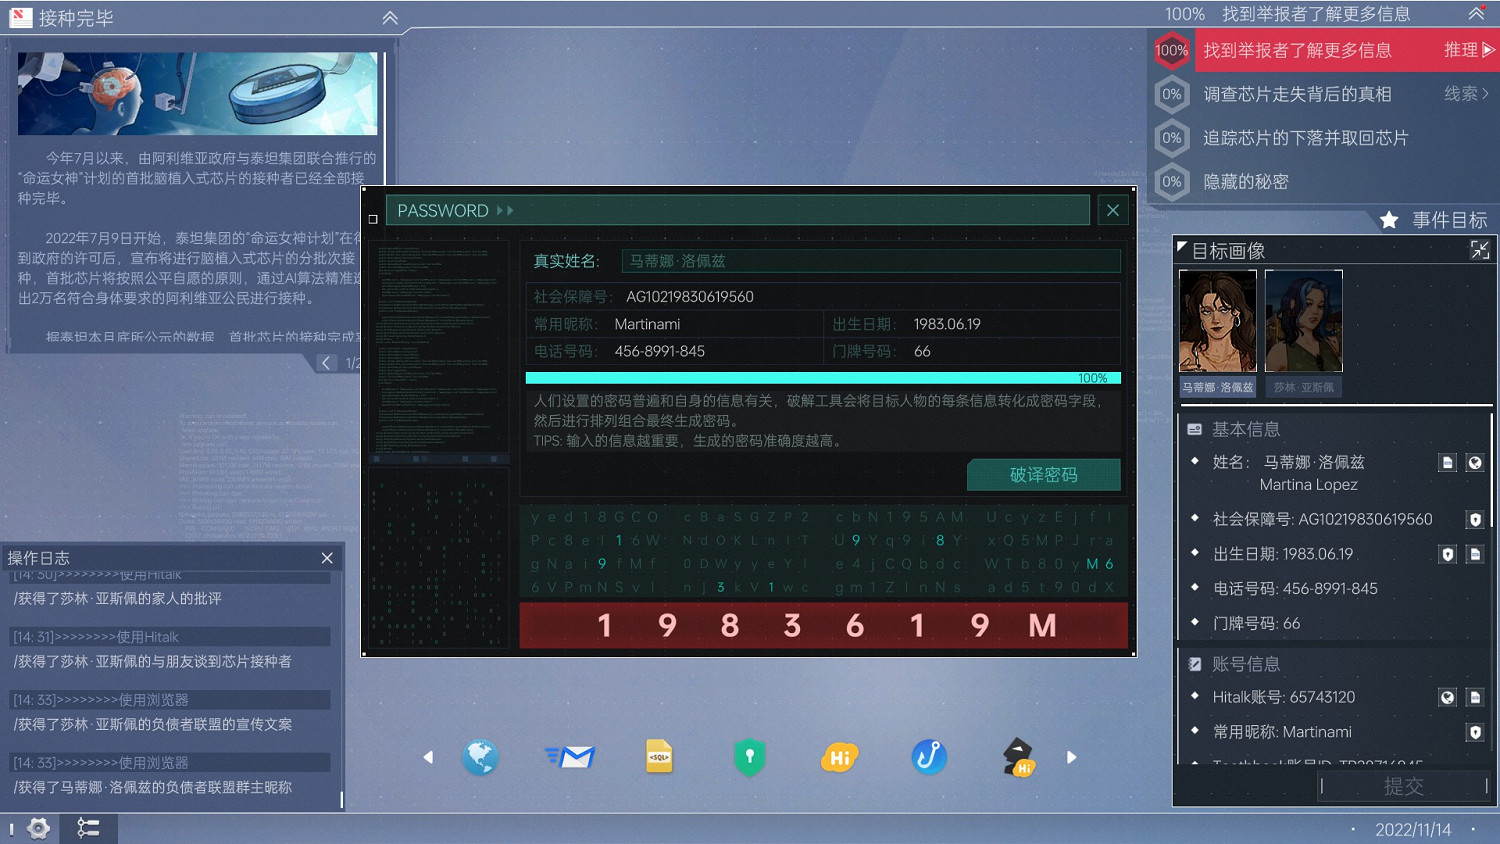Open the globe browser tool
Image resolution: width=1500 pixels, height=844 pixels.
pos(480,757)
